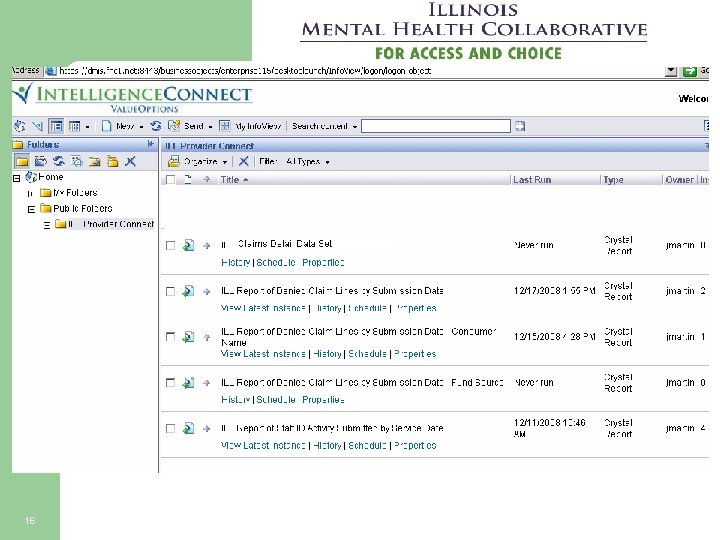Open Properties for Claims Detail Data Set
The height and width of the screenshot is (540, 720).
pos(323,263)
